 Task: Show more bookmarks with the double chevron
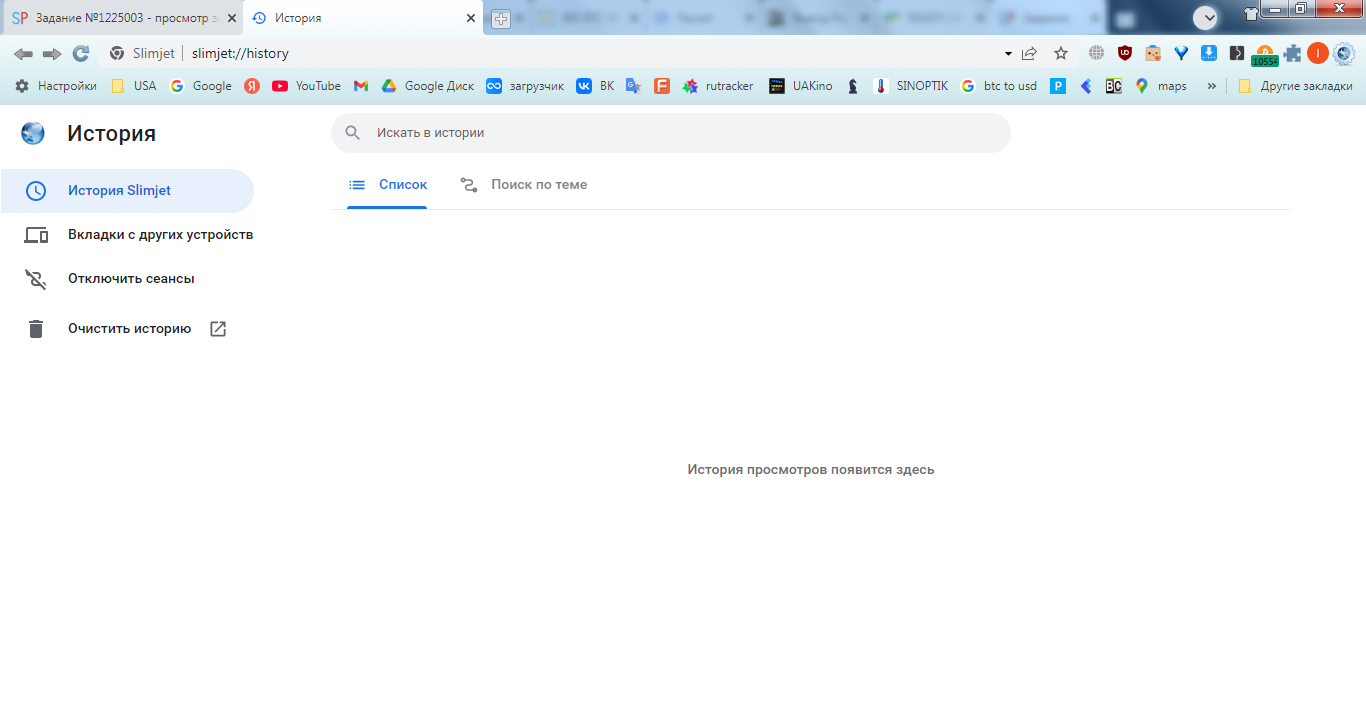[1211, 86]
